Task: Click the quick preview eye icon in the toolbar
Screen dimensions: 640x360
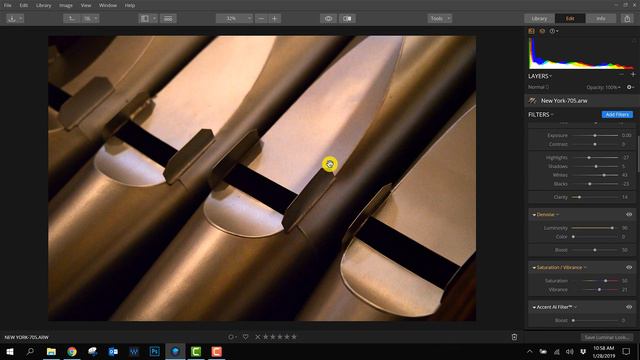Action: click(x=328, y=18)
